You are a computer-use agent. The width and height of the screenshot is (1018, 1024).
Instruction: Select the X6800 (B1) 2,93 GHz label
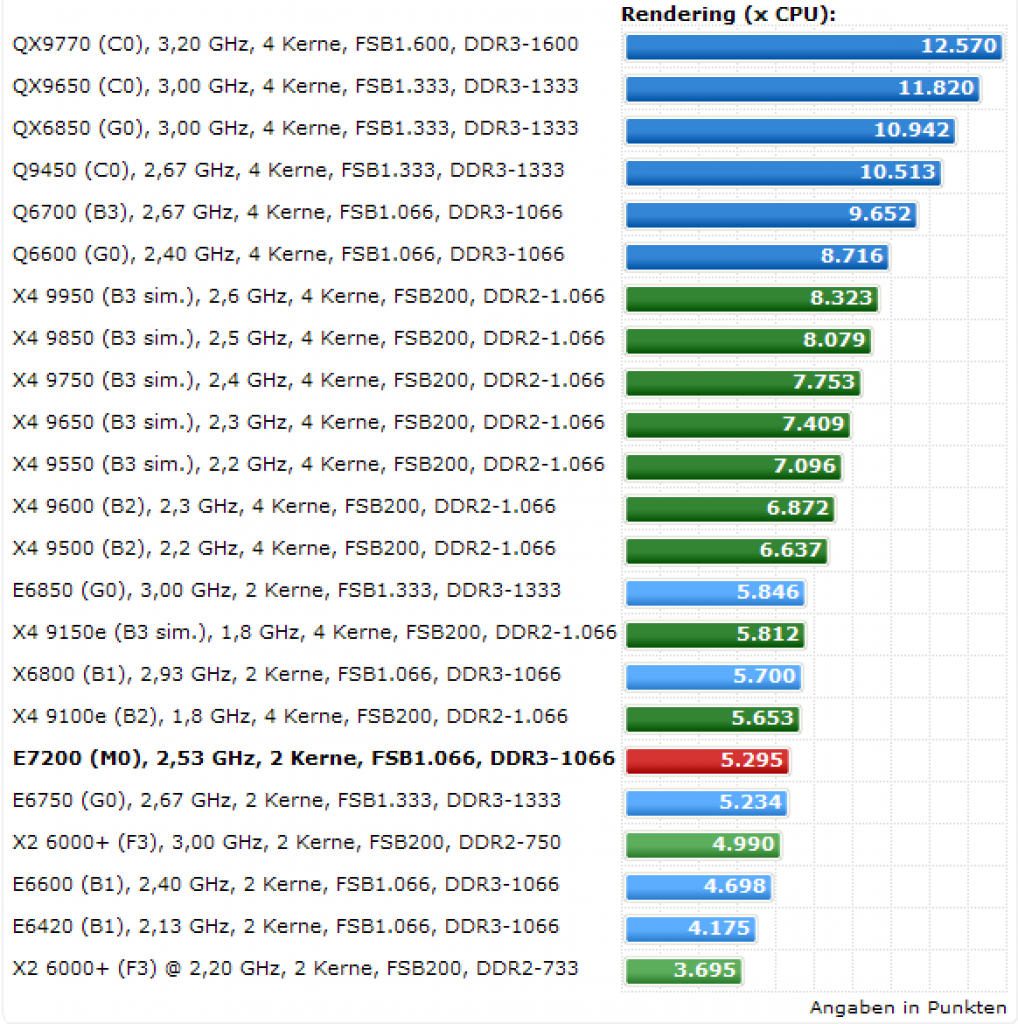287,675
